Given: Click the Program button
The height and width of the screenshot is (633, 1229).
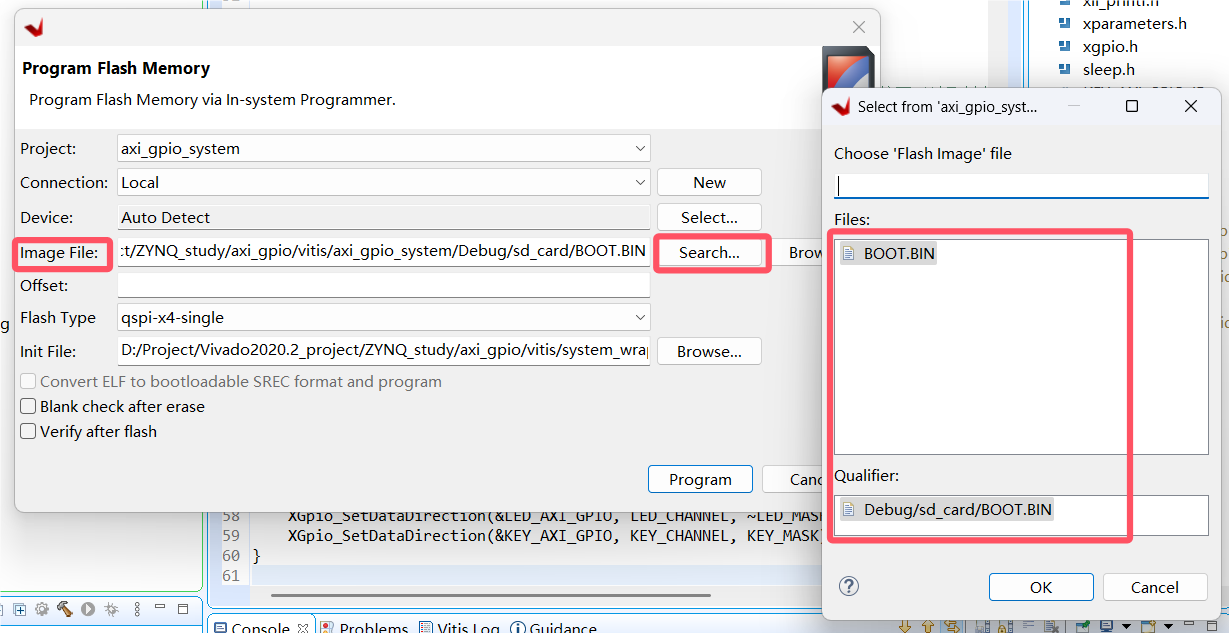Looking at the screenshot, I should pos(700,479).
